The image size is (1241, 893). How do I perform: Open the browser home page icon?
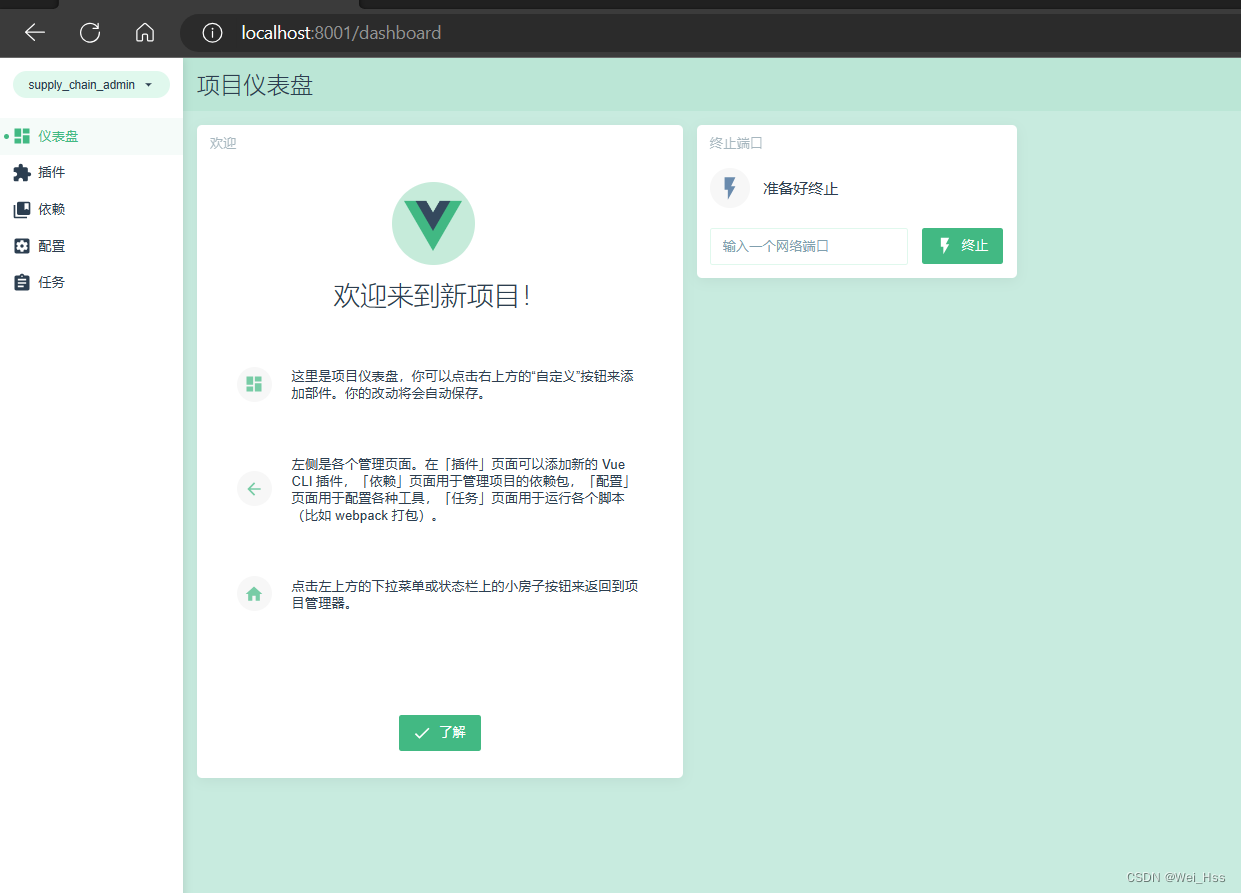(x=145, y=33)
